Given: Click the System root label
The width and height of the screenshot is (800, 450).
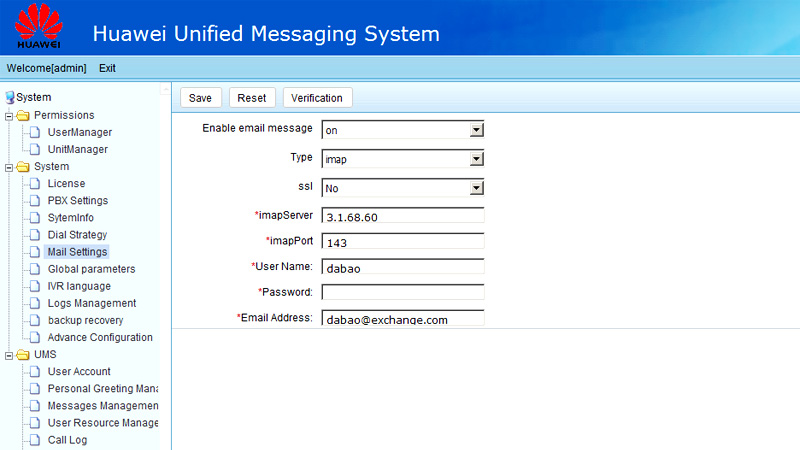Looking at the screenshot, I should [34, 97].
